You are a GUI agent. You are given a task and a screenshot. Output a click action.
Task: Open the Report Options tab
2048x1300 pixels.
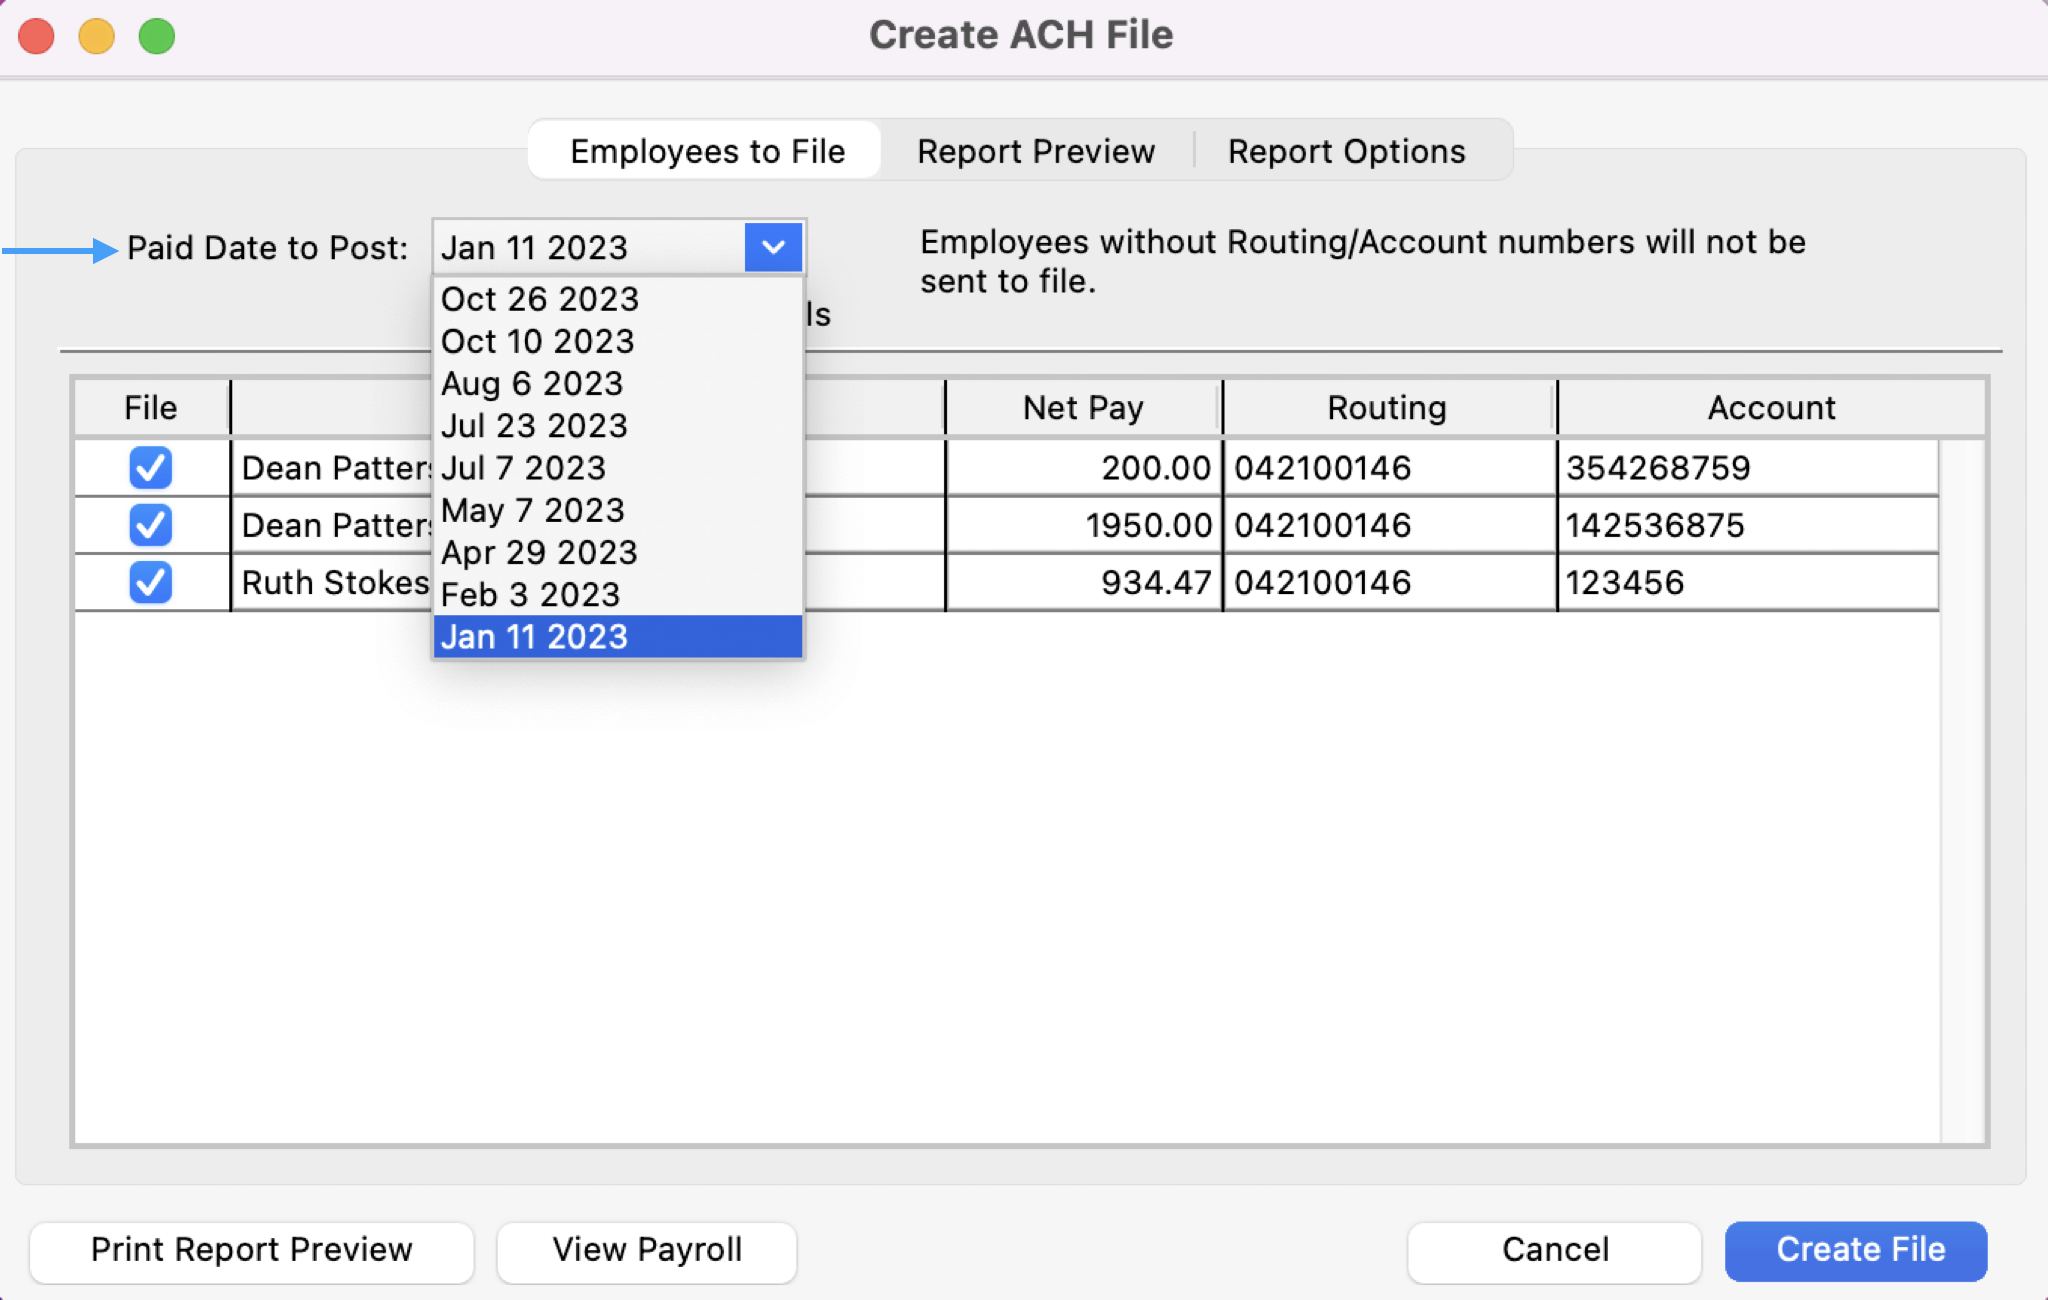click(x=1346, y=151)
